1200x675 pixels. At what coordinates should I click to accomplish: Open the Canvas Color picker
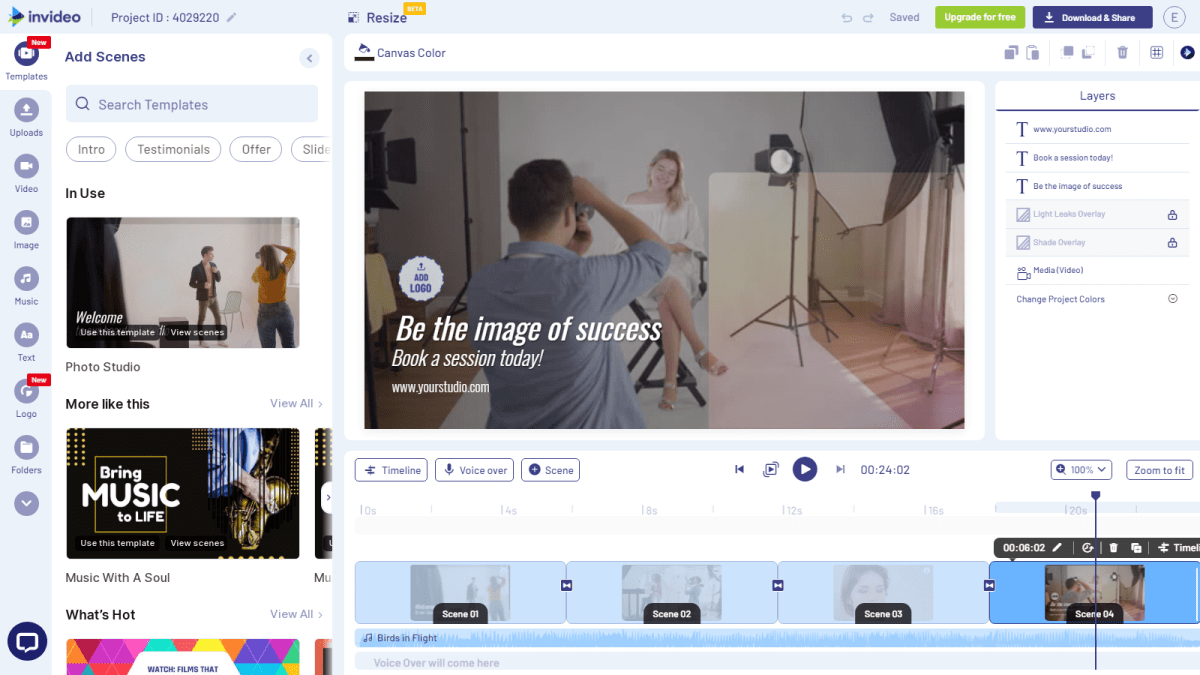point(402,53)
